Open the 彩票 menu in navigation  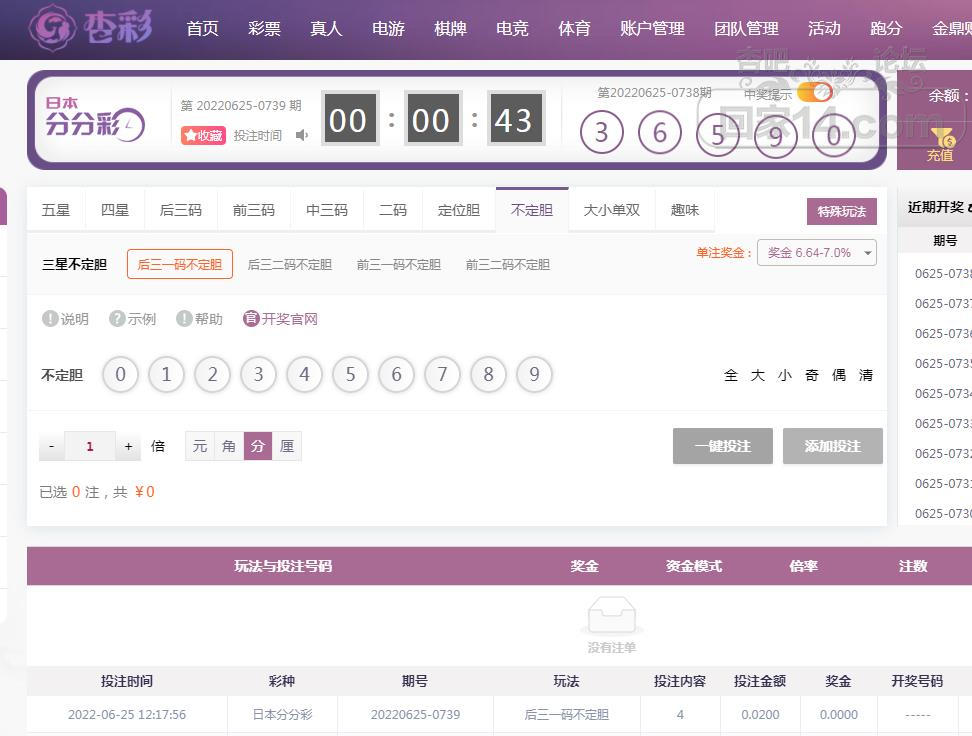click(x=264, y=29)
